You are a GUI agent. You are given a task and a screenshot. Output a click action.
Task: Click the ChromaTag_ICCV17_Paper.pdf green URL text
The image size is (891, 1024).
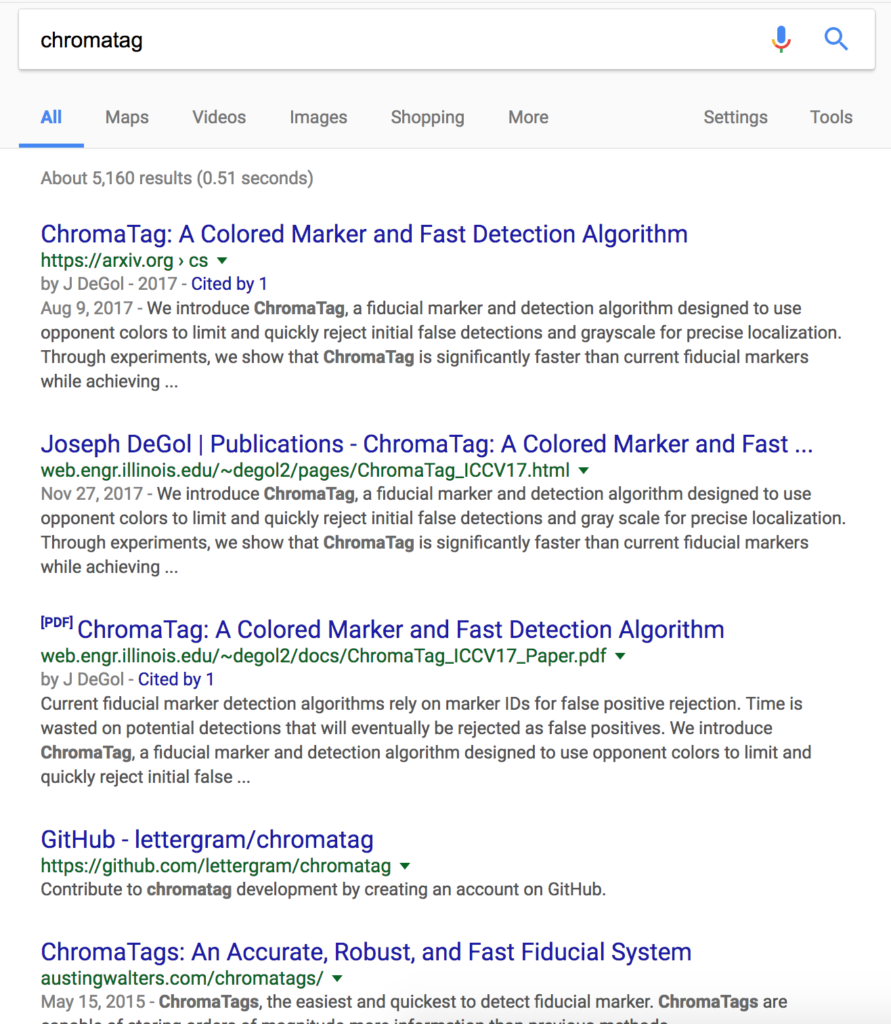coord(323,656)
